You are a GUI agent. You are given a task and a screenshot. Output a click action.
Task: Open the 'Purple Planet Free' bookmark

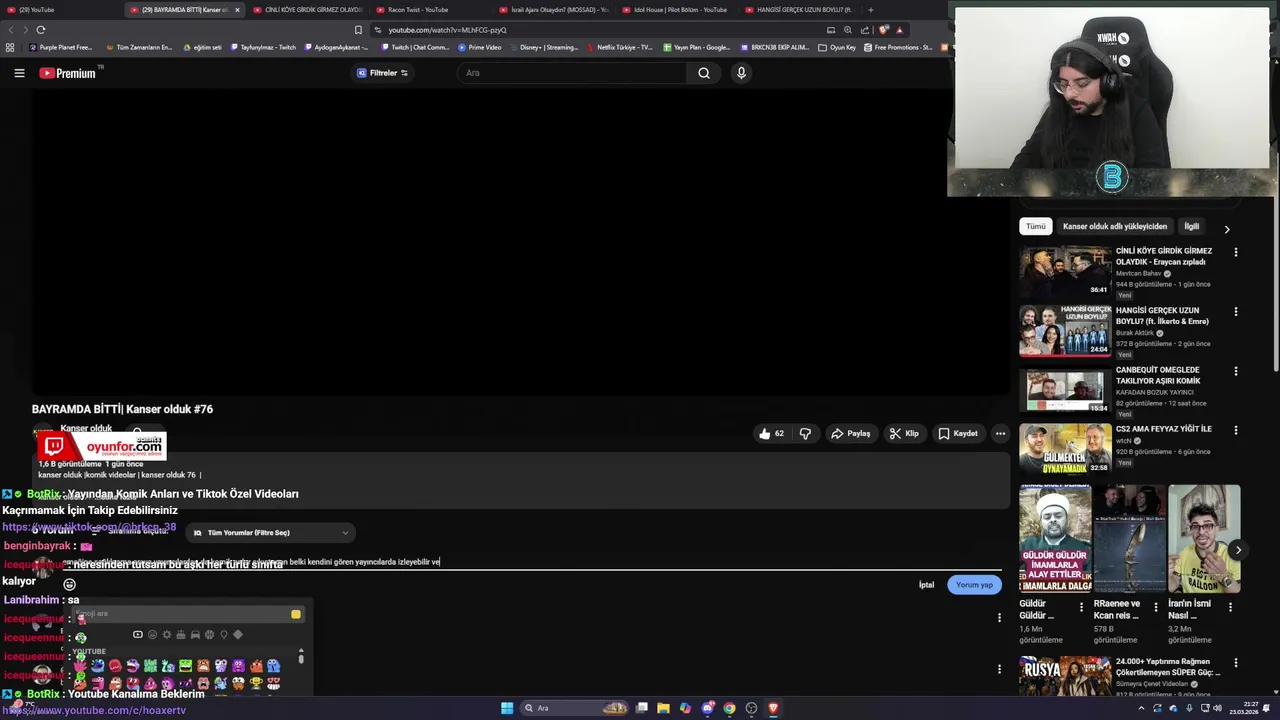[60, 47]
